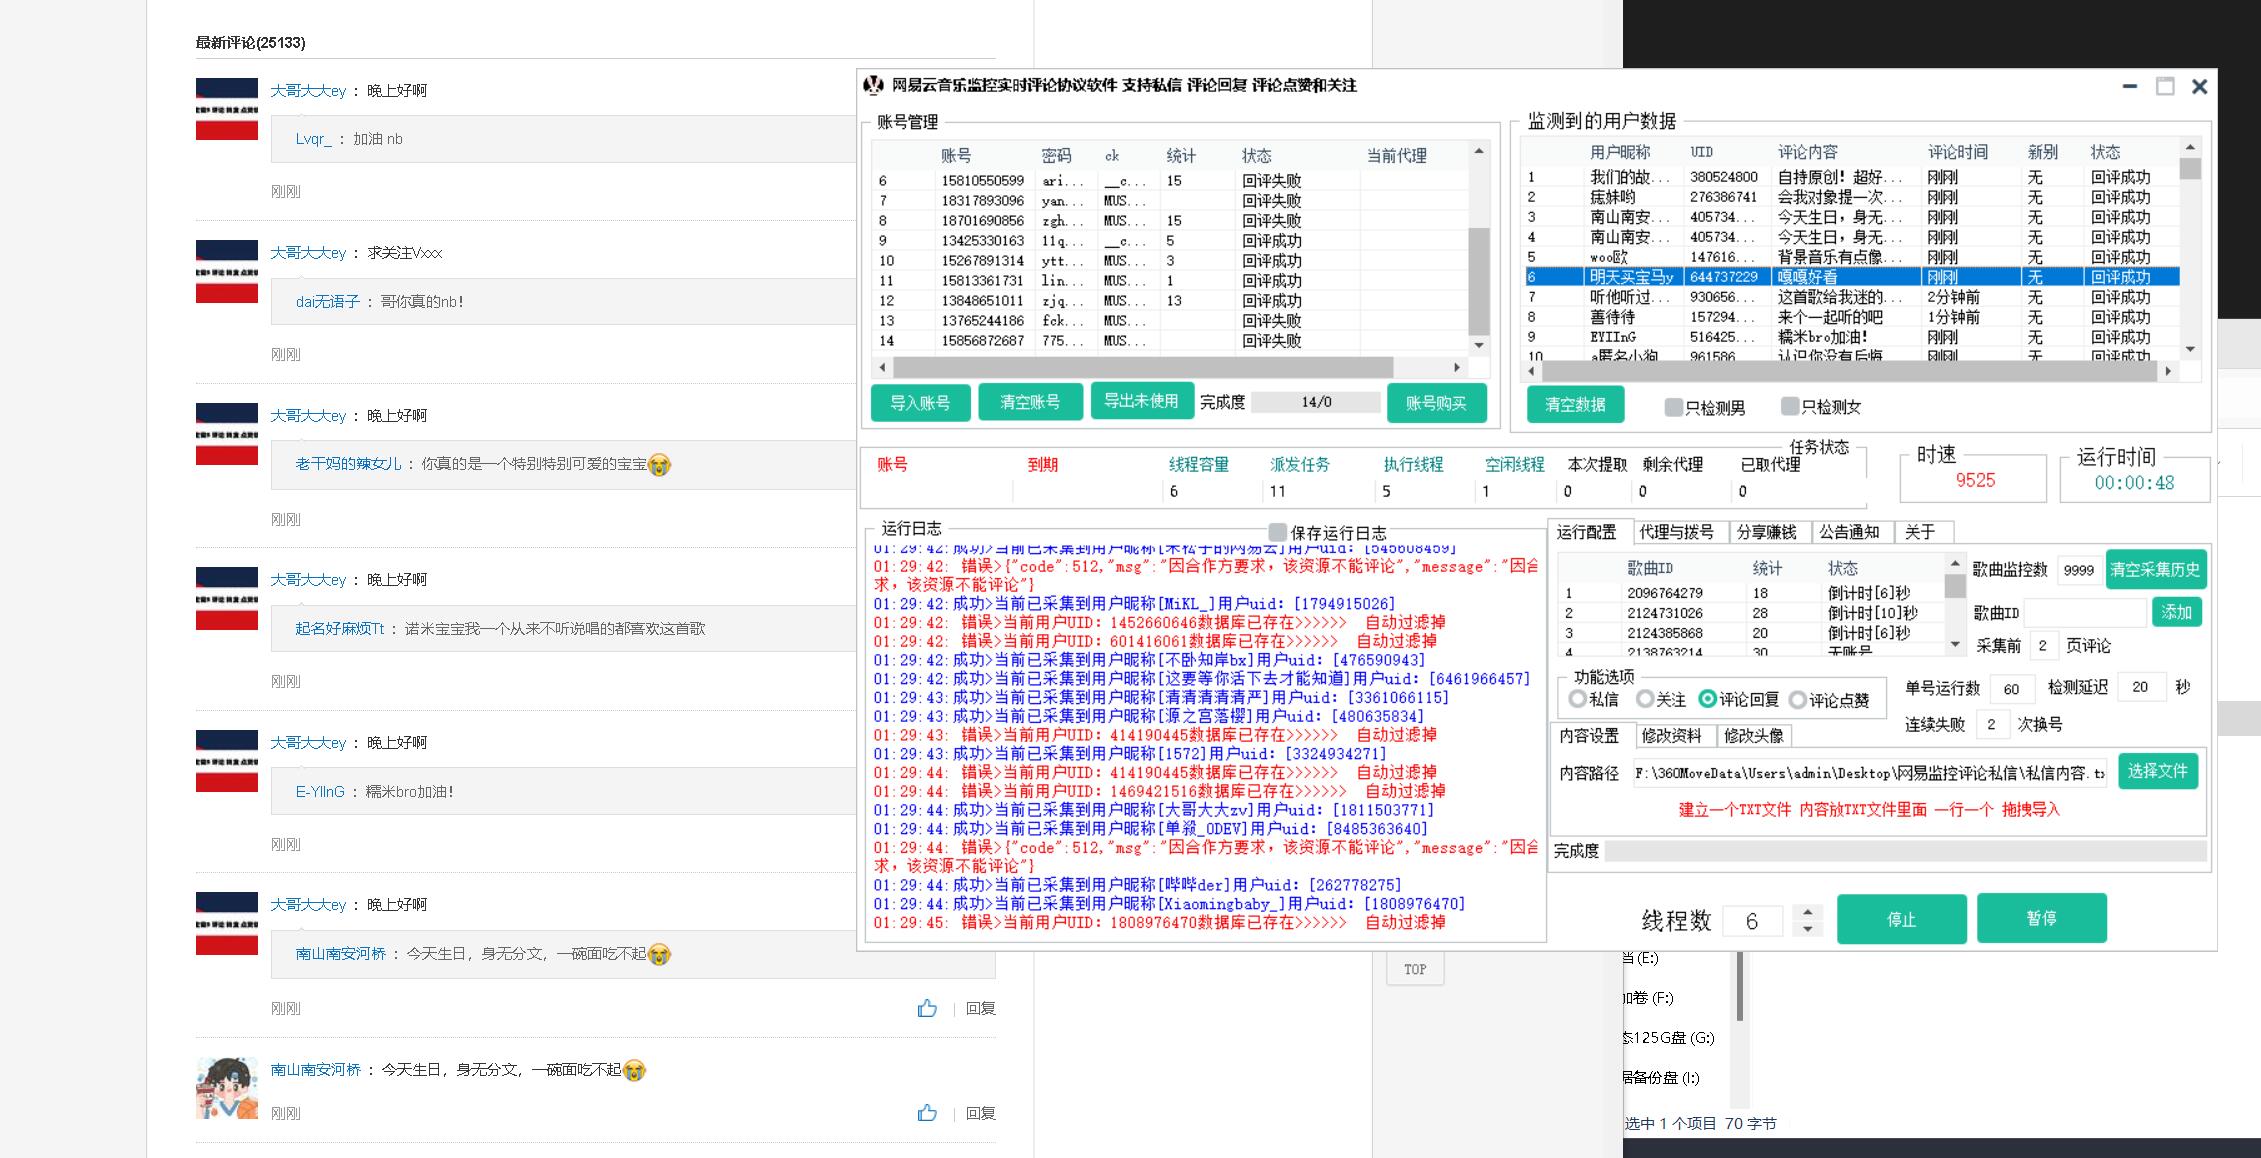Toggle 保存运行日志 checkbox
2261x1158 pixels.
(x=1277, y=532)
